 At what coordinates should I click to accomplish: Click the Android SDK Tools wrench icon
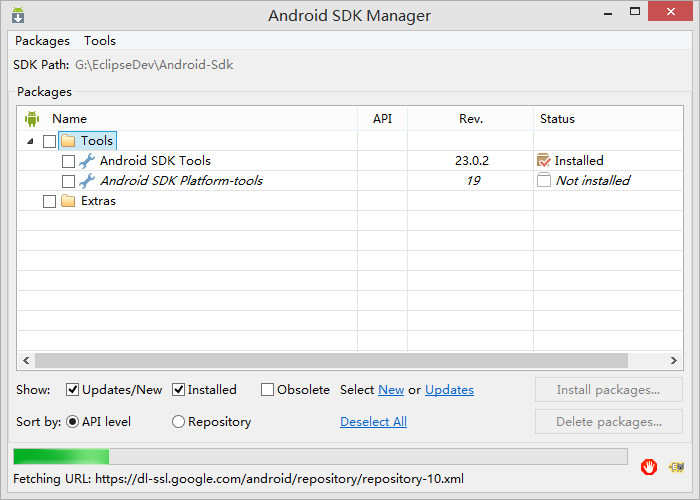click(87, 161)
